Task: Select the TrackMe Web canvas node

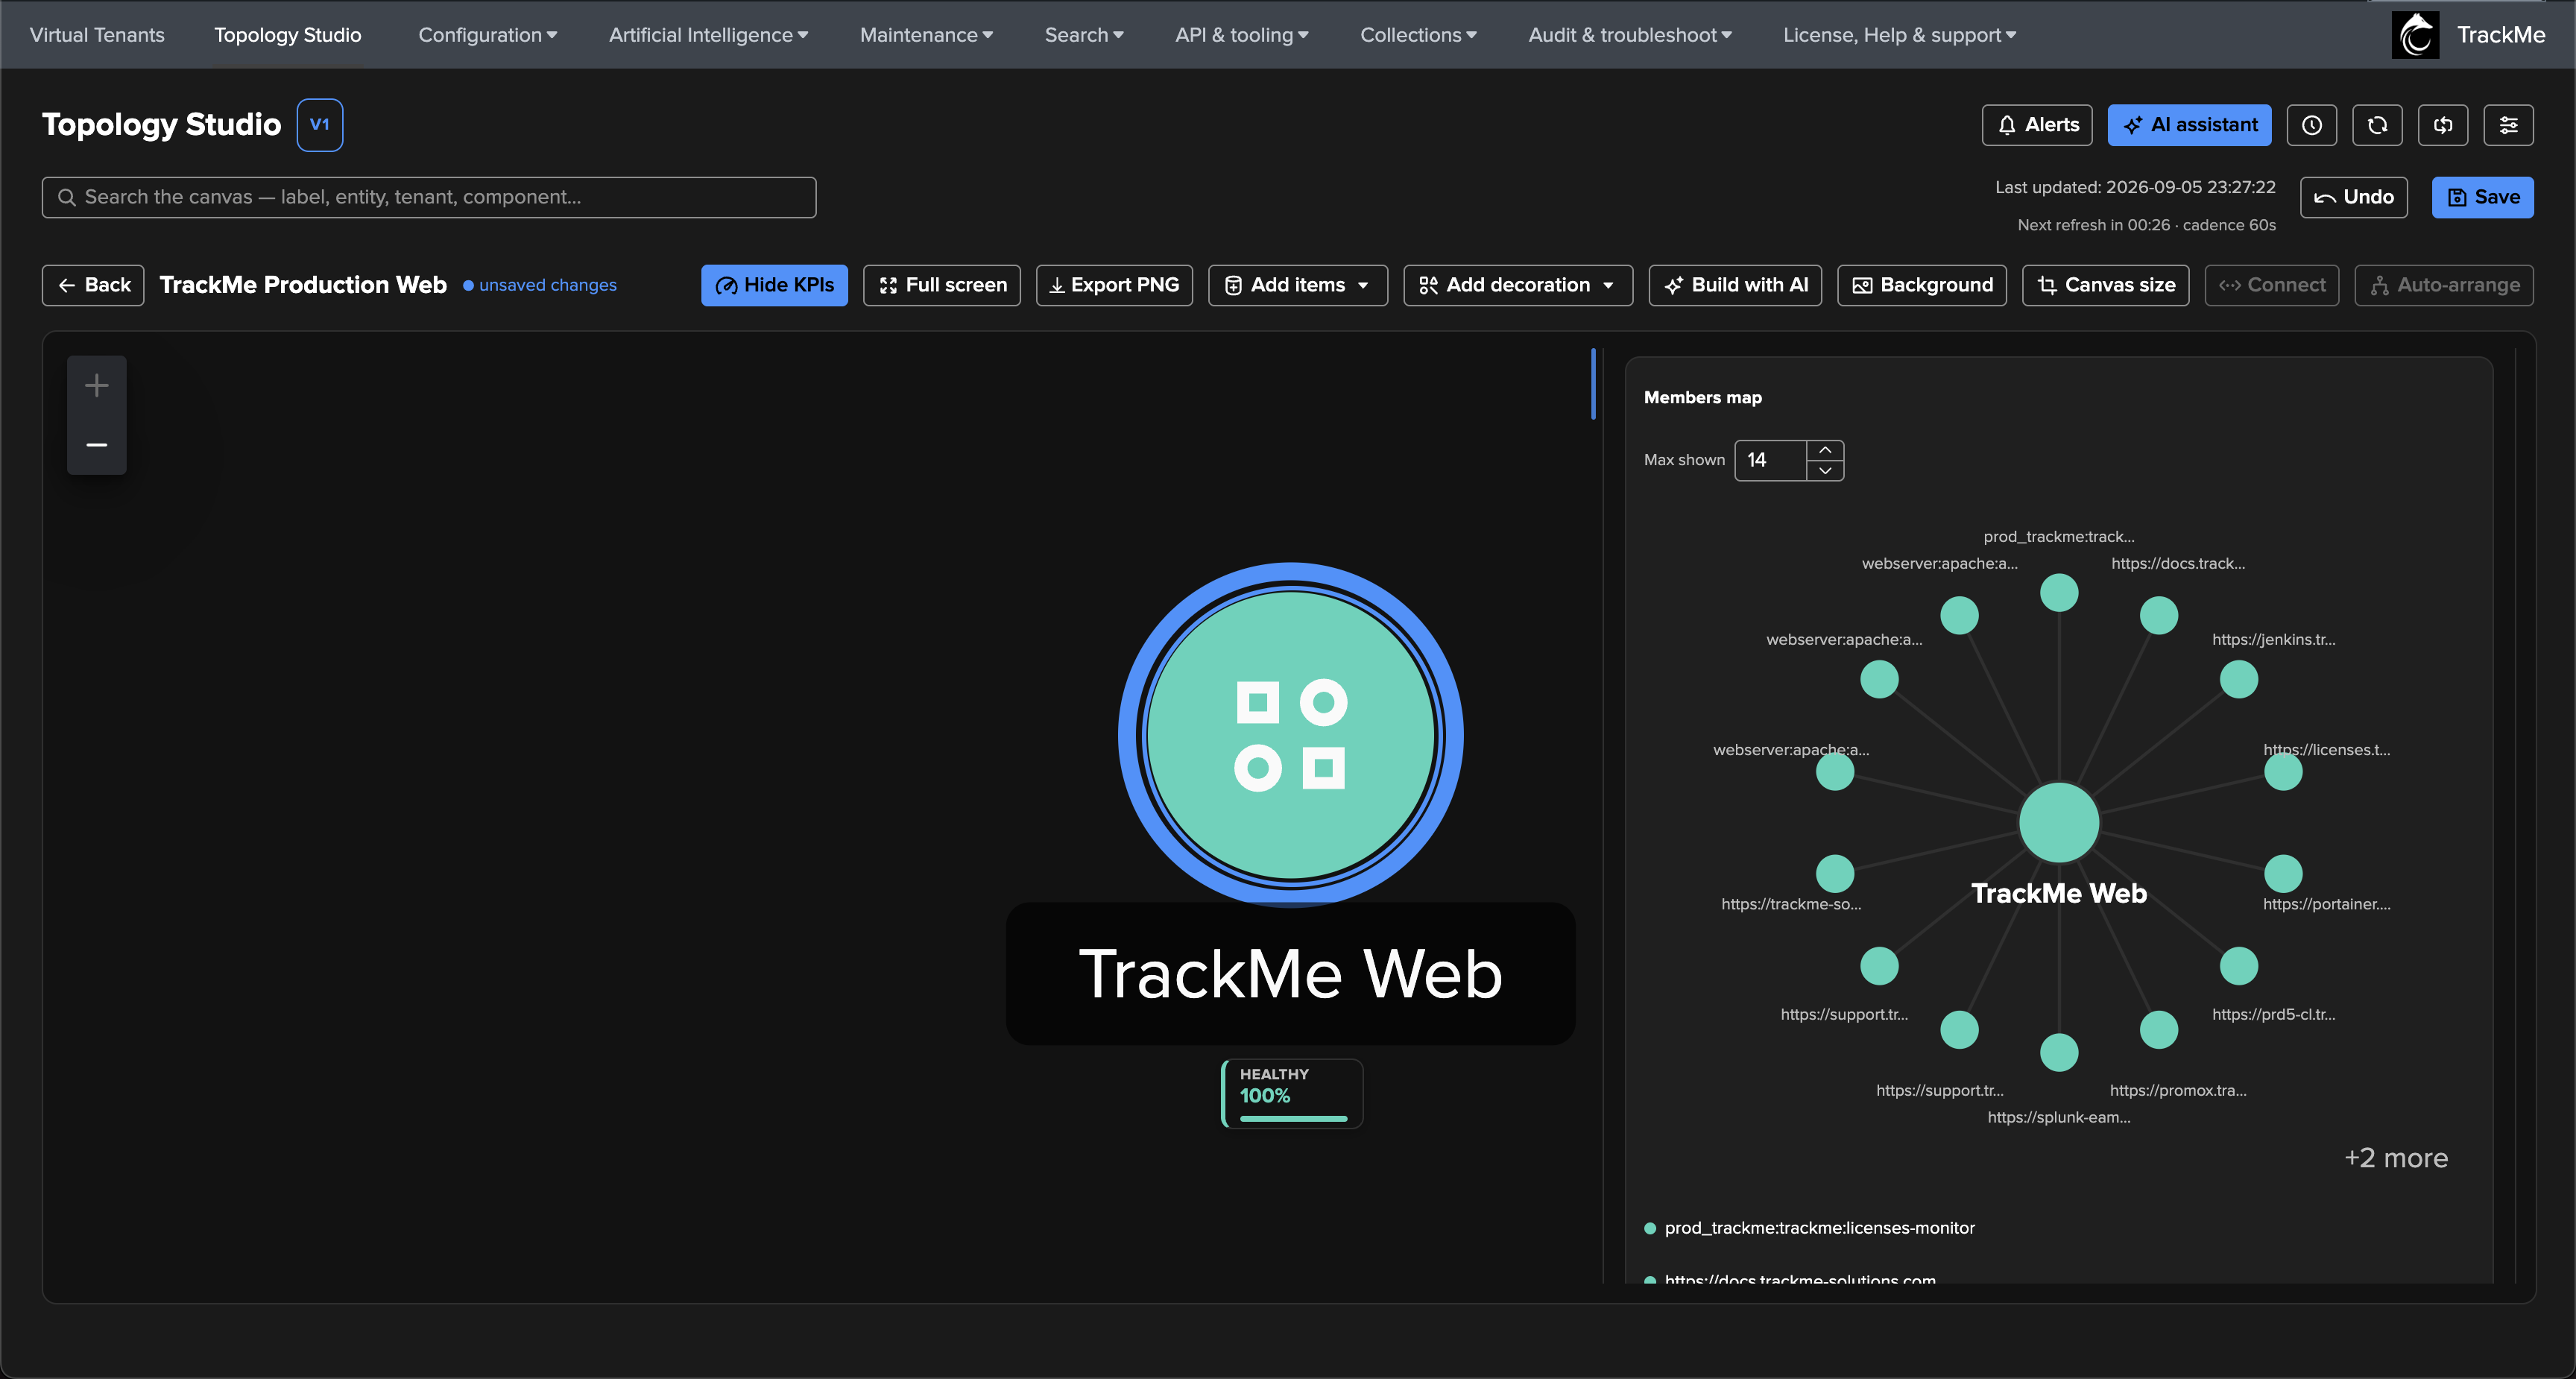Action: [1290, 735]
